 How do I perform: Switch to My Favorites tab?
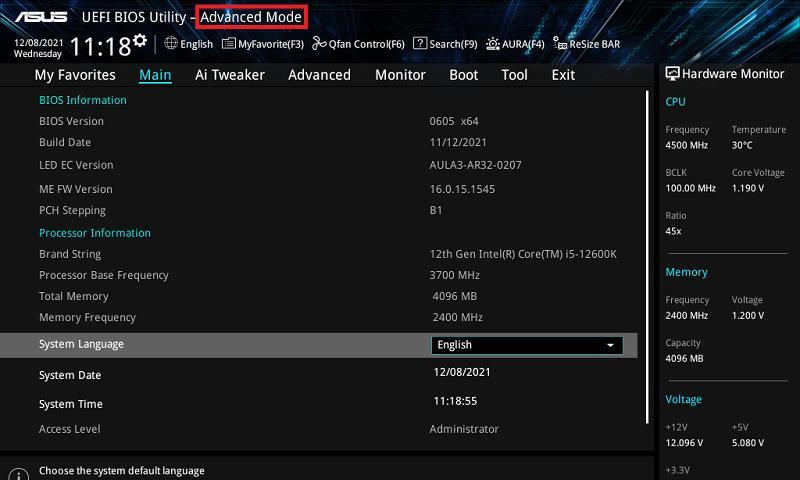(x=75, y=75)
